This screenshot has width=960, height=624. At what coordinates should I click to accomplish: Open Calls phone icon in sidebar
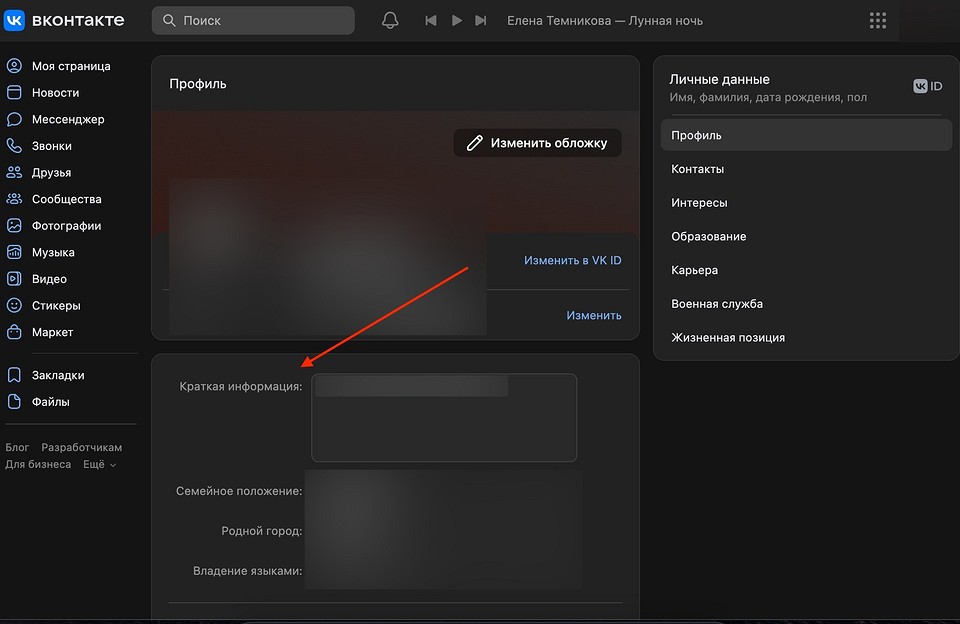point(14,146)
